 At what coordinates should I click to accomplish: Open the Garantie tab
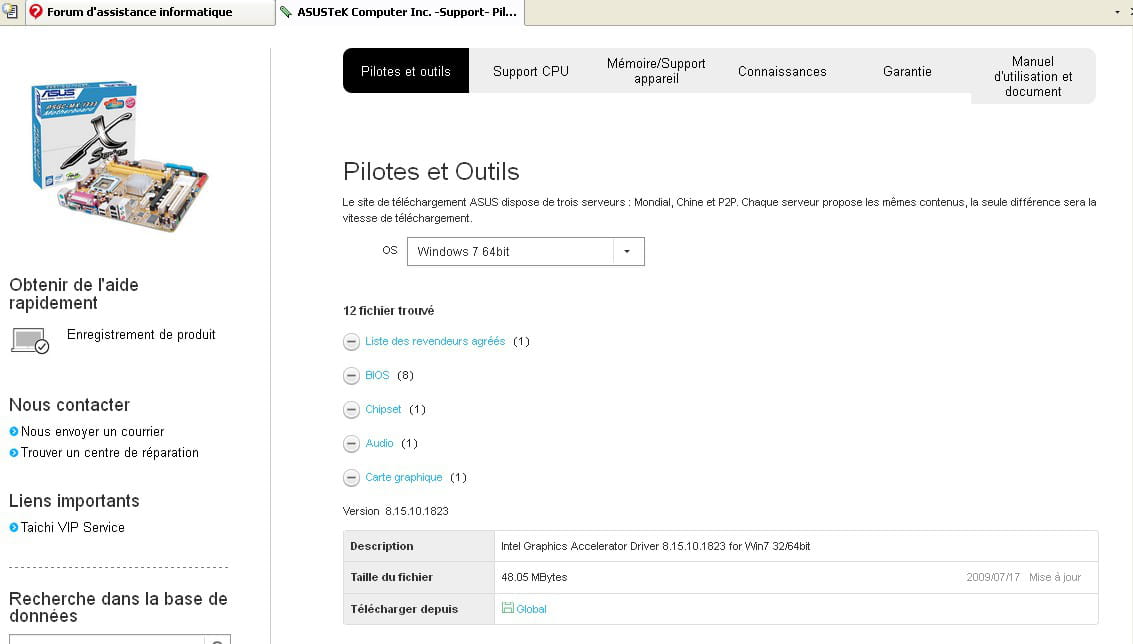907,71
